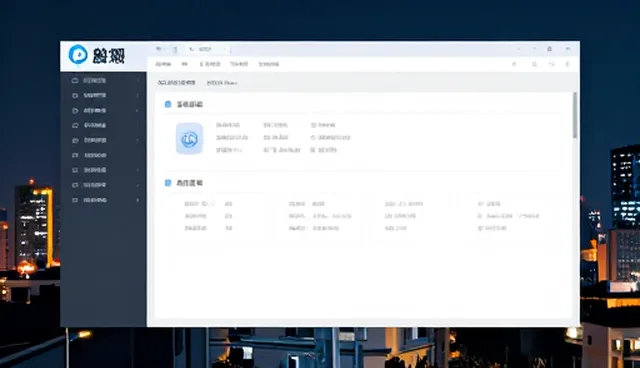The width and height of the screenshot is (640, 368).
Task: Open the last item in the top navigation menu
Action: pyautogui.click(x=269, y=64)
